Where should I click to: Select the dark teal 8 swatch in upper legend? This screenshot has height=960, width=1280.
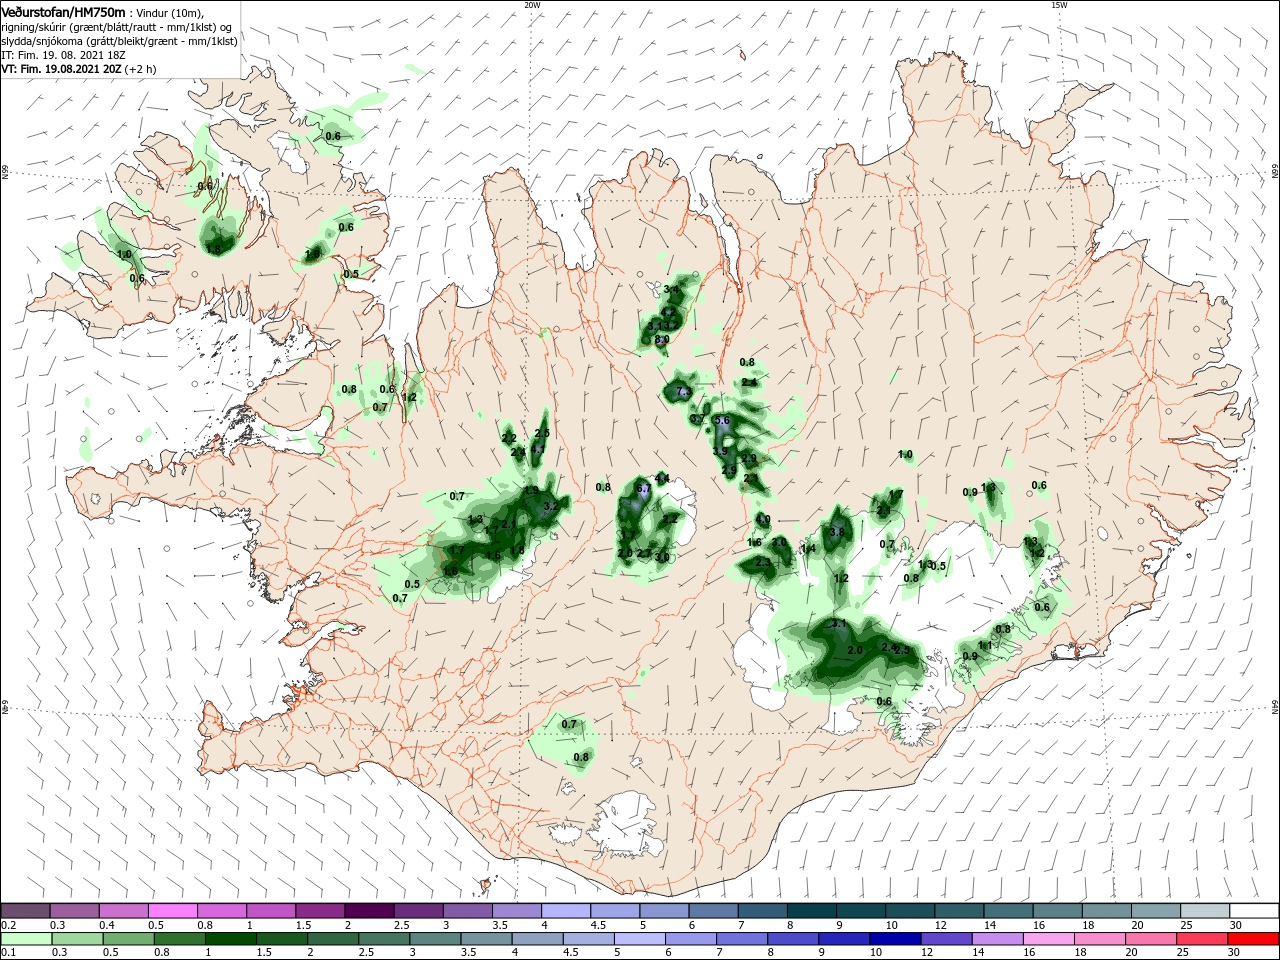812,911
